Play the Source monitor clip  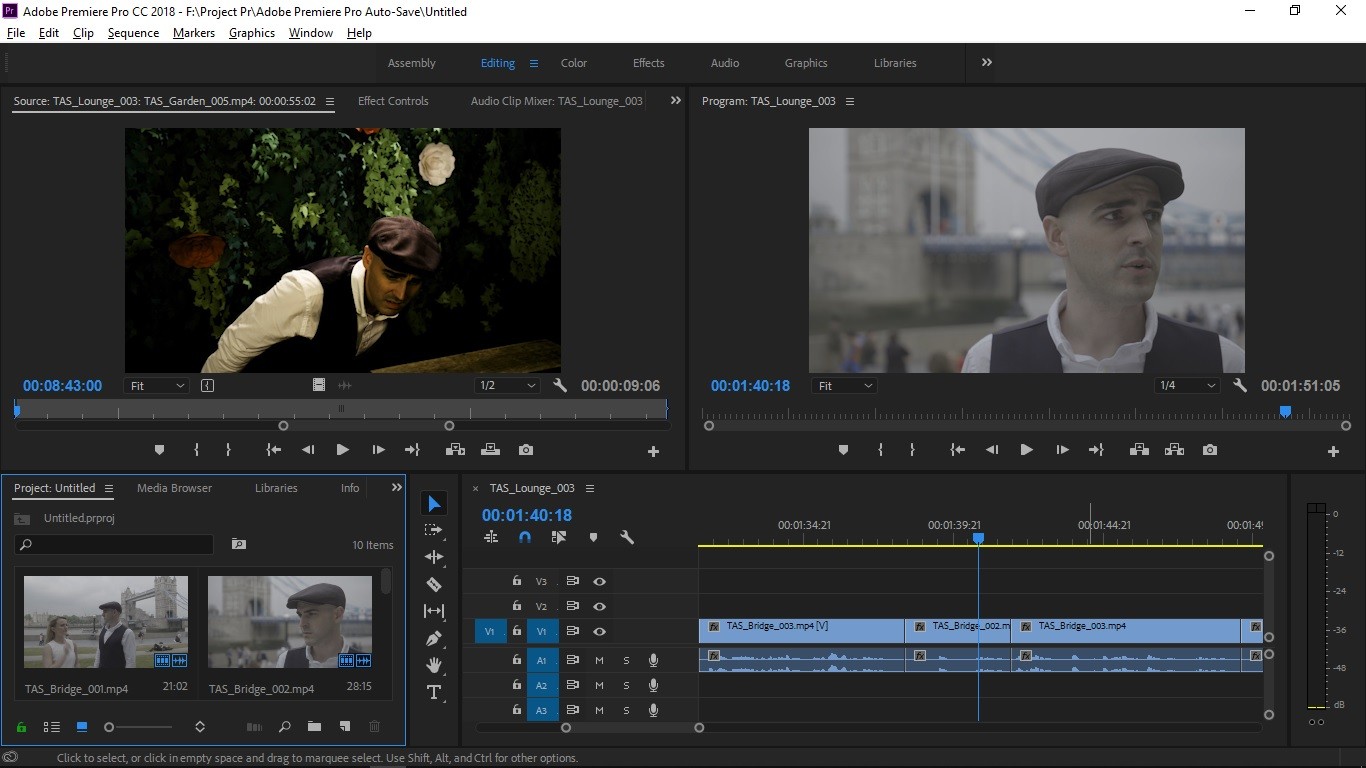click(342, 450)
